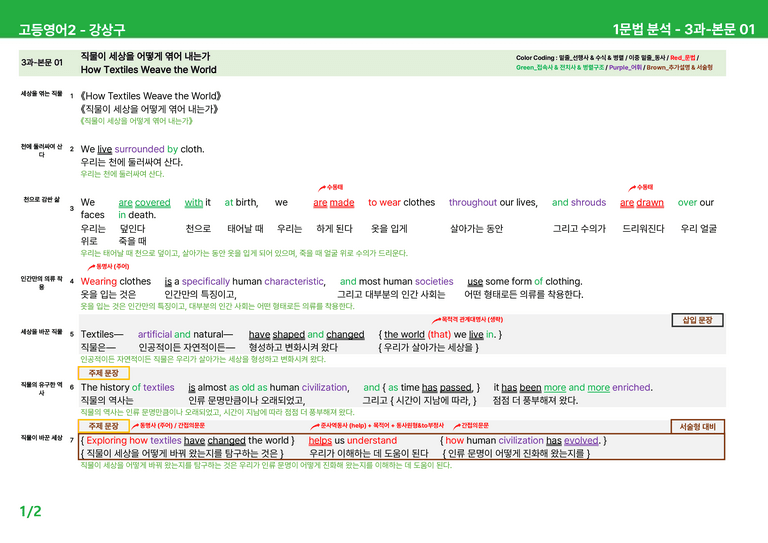
Task: Click the 'Purple_어휘' legend entry
Action: tap(625, 68)
